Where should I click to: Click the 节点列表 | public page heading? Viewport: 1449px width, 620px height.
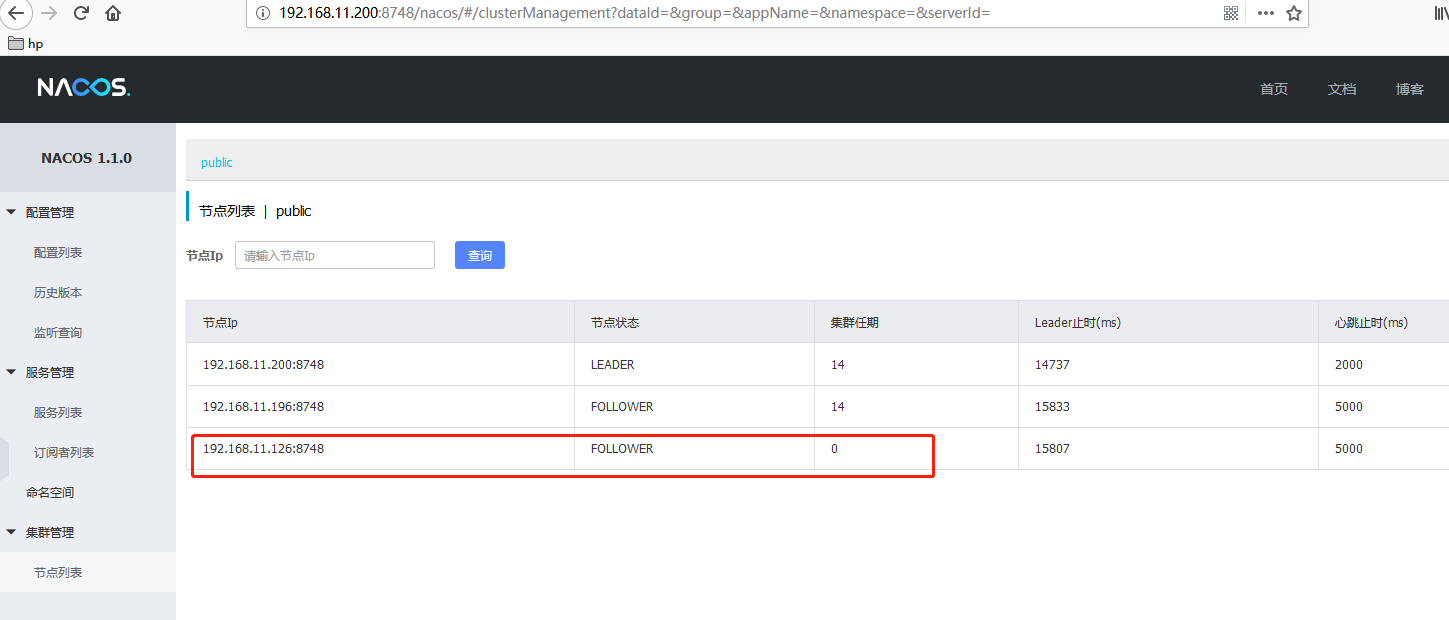pyautogui.click(x=255, y=211)
